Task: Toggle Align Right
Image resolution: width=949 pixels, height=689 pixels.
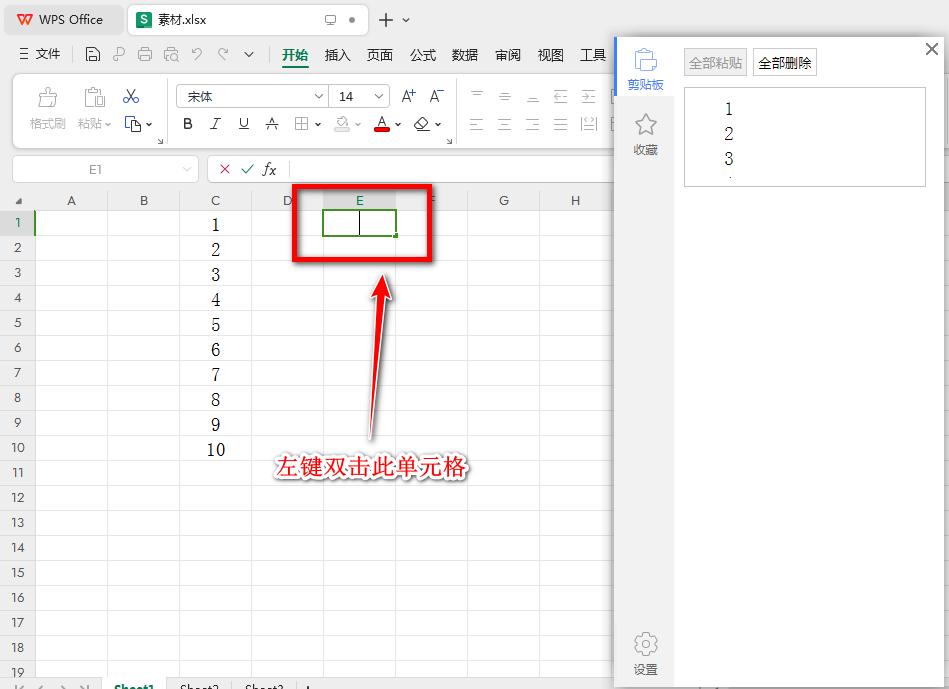Action: [533, 124]
